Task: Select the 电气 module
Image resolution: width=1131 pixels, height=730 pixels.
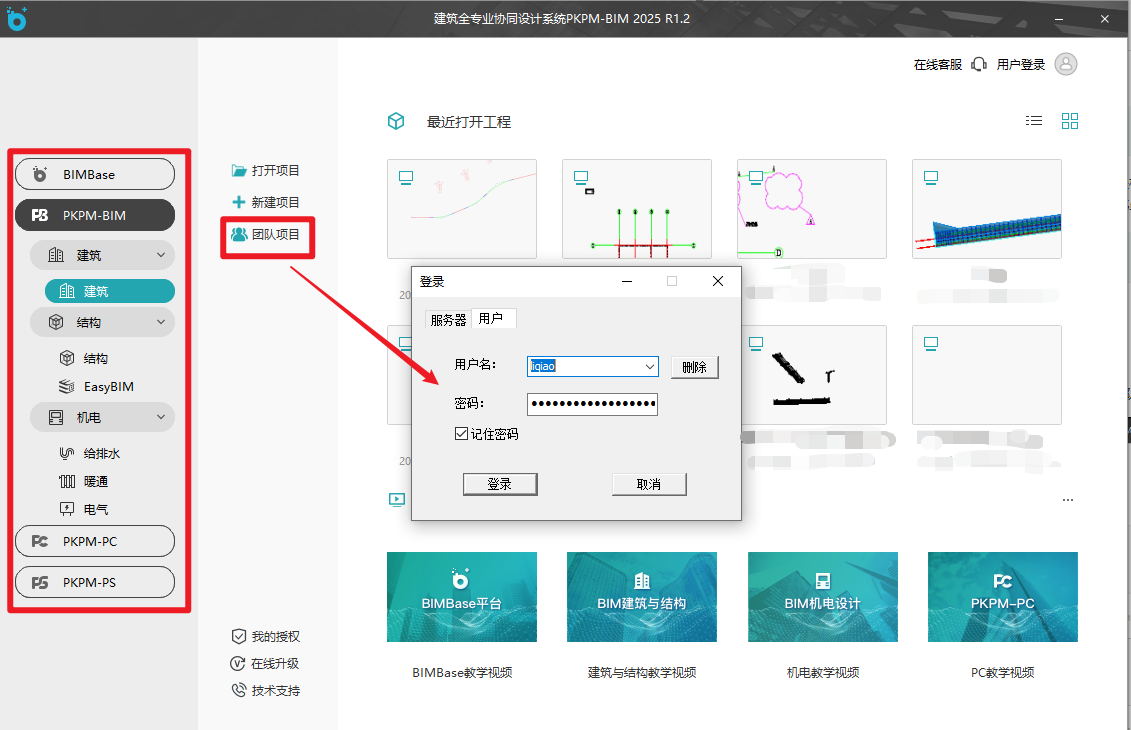Action: tap(84, 509)
